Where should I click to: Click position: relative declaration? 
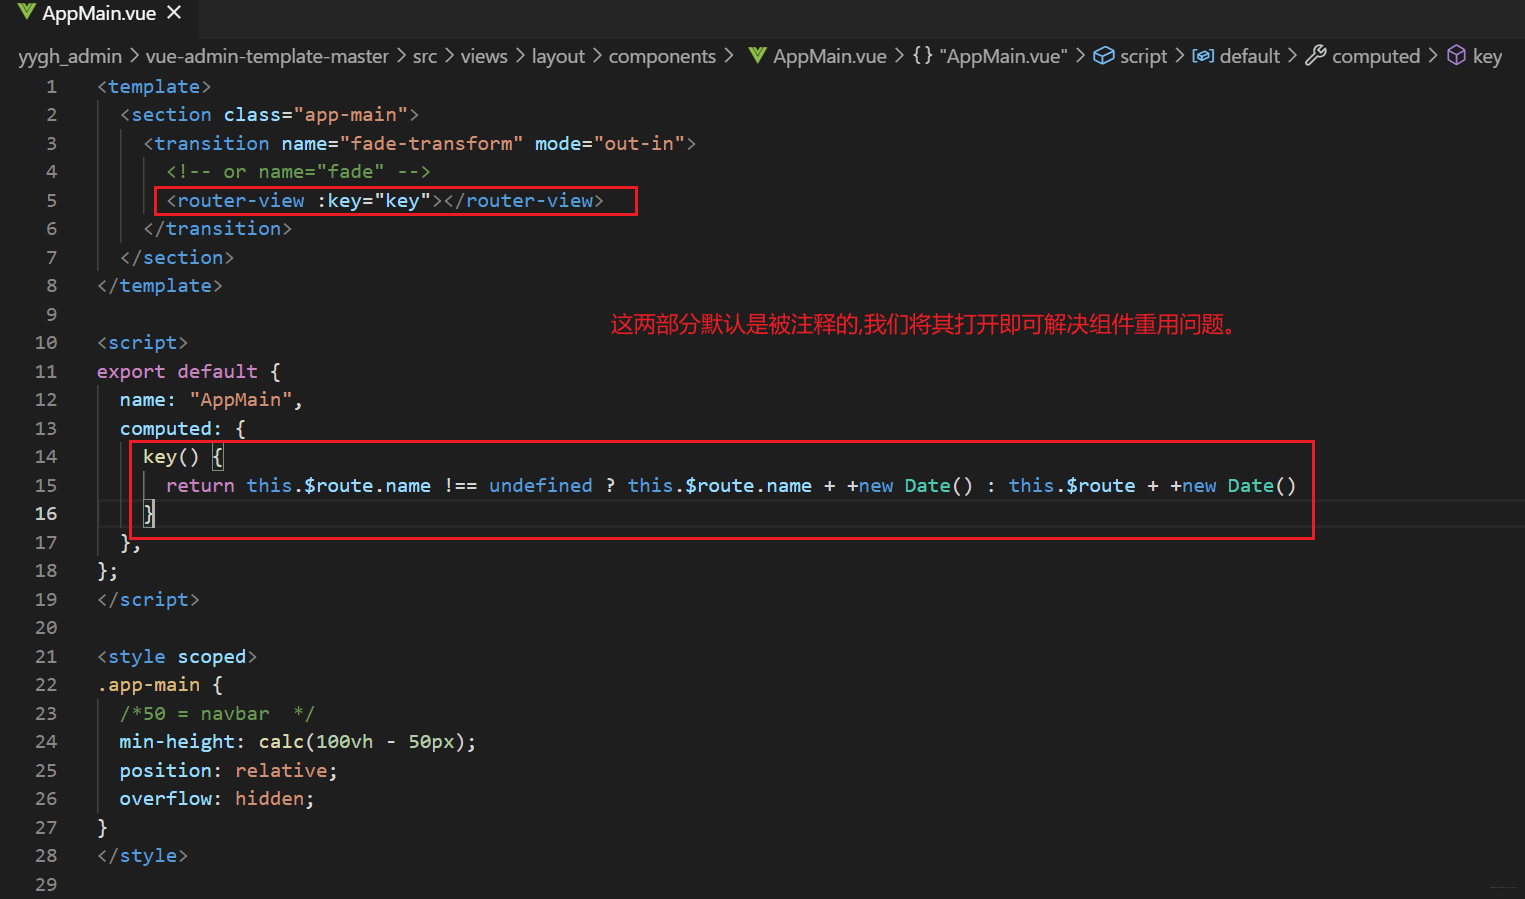229,771
